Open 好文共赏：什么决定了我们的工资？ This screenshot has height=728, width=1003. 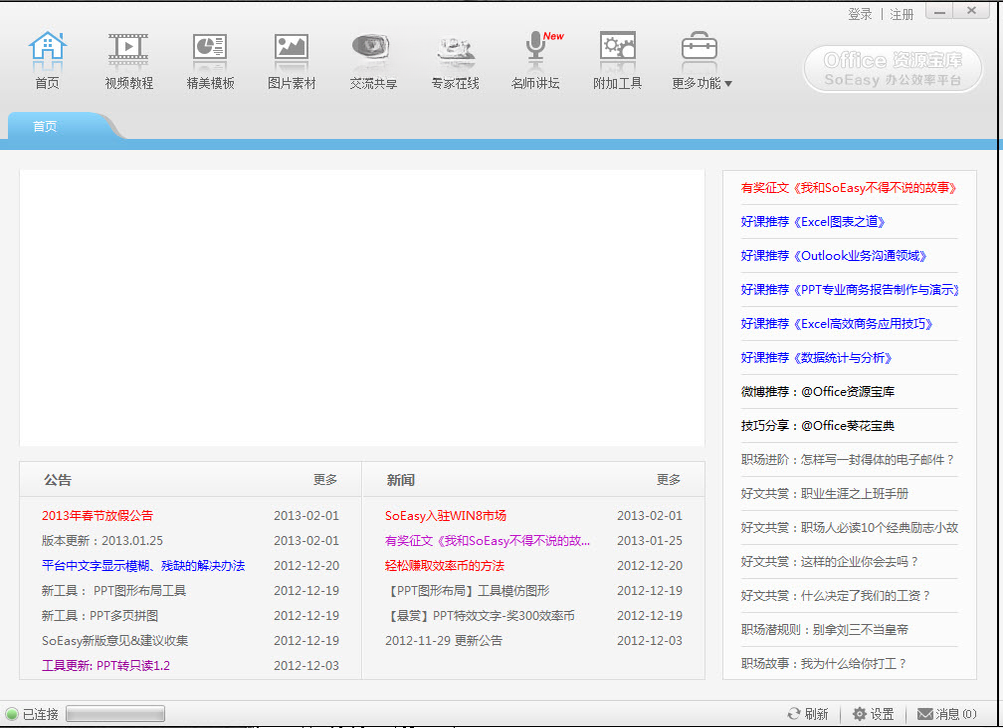836,594
